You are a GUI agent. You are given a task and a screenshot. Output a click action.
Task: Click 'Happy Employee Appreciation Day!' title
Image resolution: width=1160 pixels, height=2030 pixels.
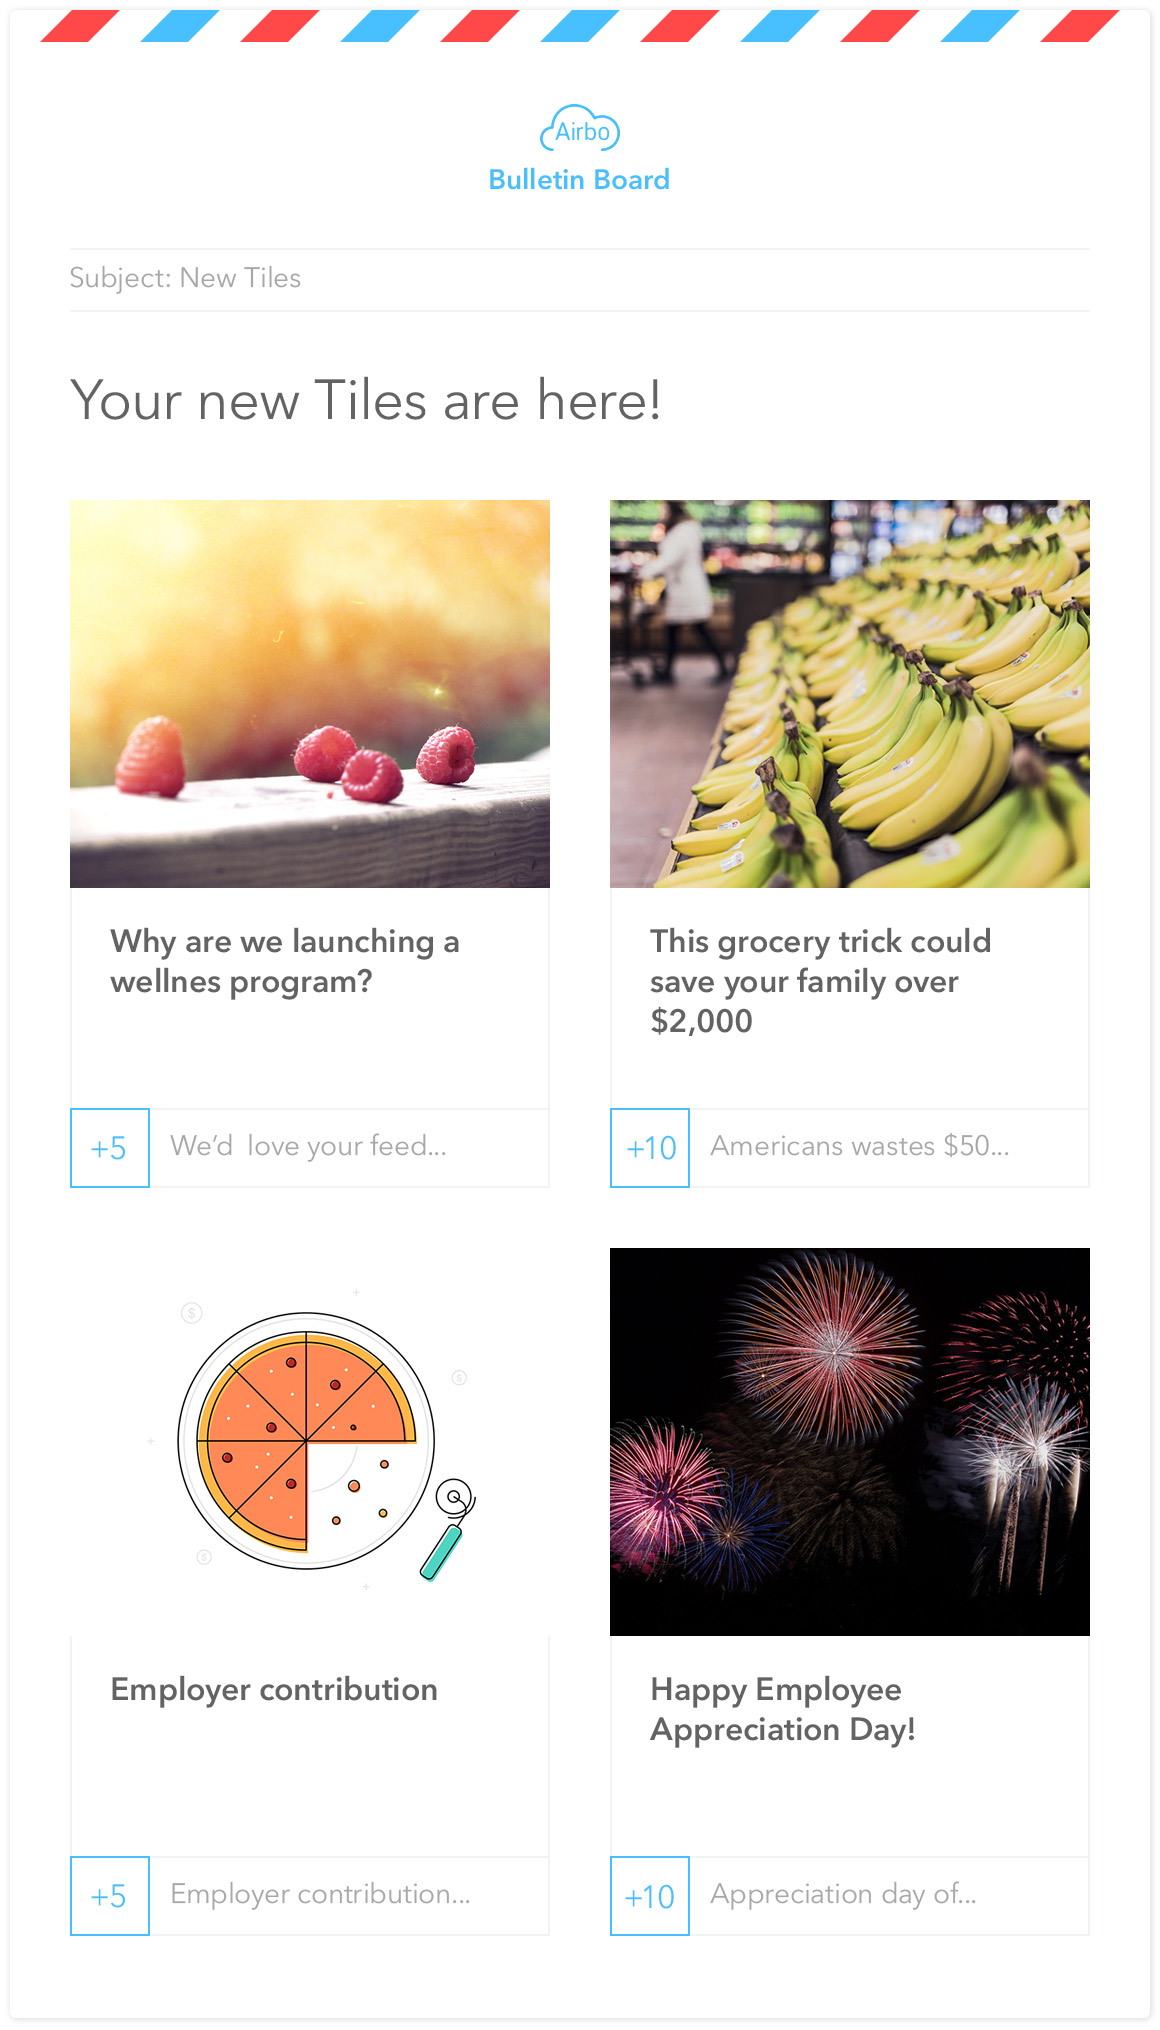[x=783, y=1709]
